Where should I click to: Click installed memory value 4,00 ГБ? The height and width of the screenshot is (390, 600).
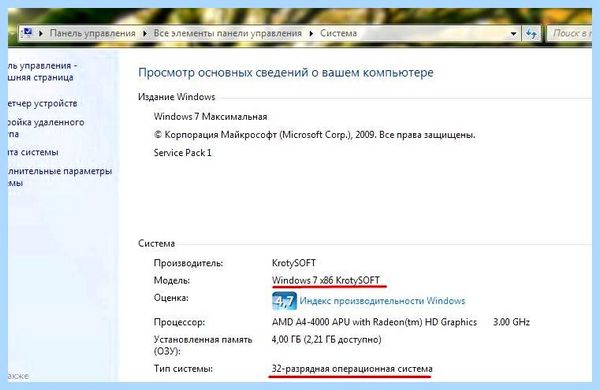pyautogui.click(x=326, y=339)
